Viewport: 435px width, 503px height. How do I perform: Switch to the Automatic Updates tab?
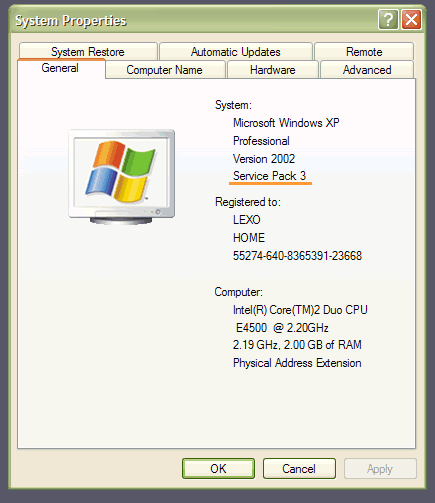click(236, 51)
